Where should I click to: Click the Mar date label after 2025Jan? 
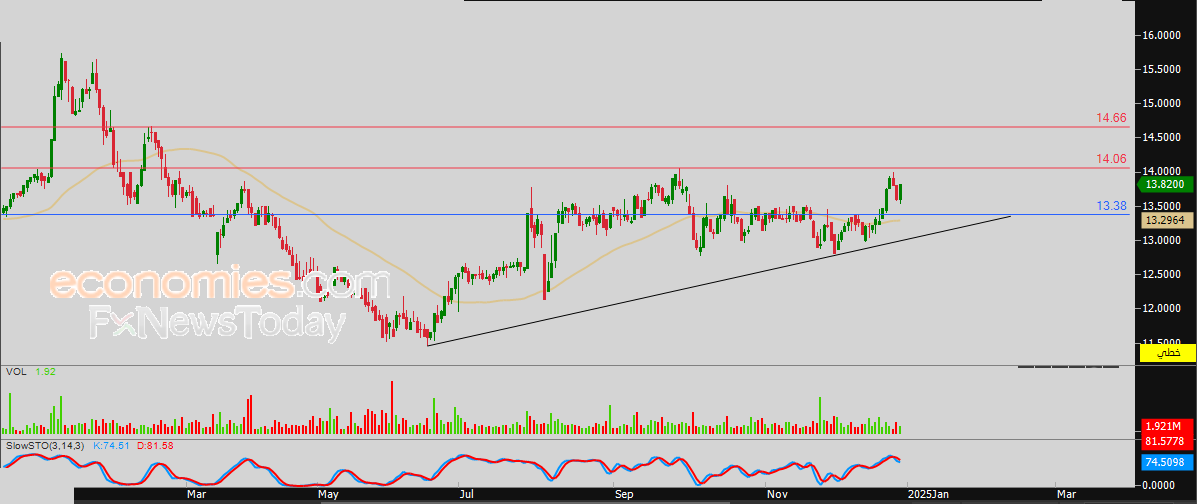[1066, 495]
